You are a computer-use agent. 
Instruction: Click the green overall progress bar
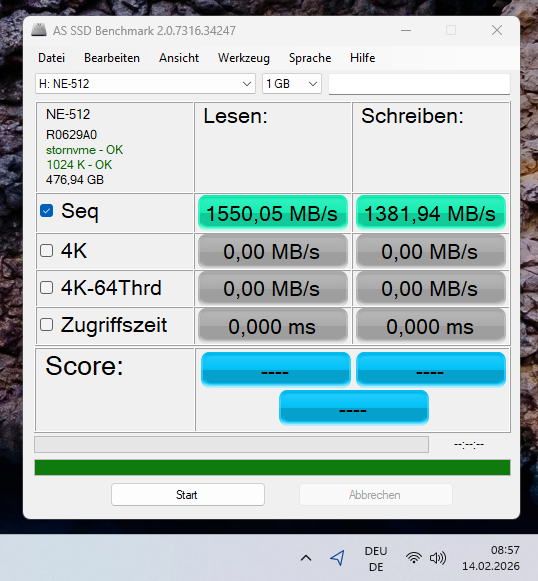pos(272,468)
